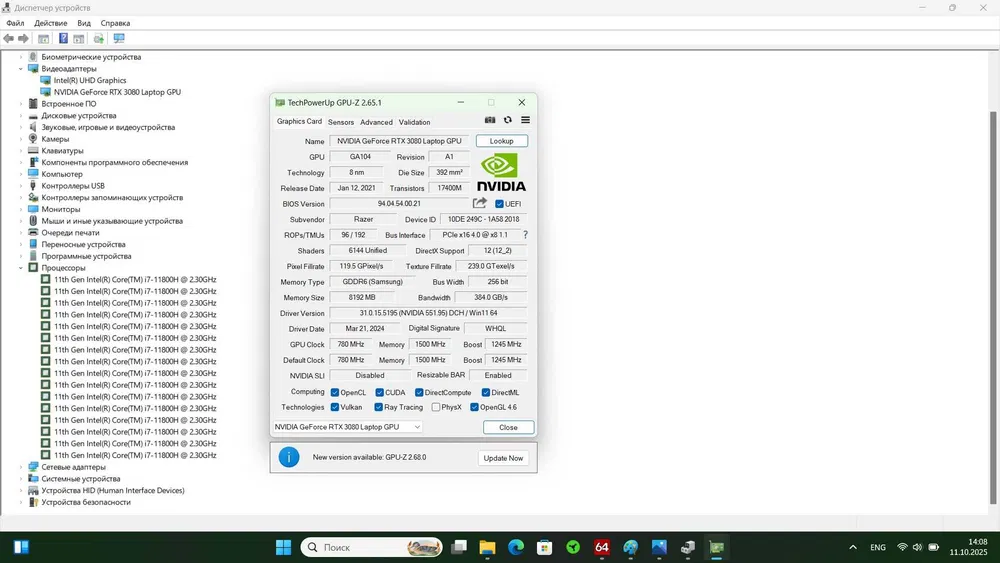The height and width of the screenshot is (563, 1000).
Task: Click the Update Now button
Action: click(502, 458)
